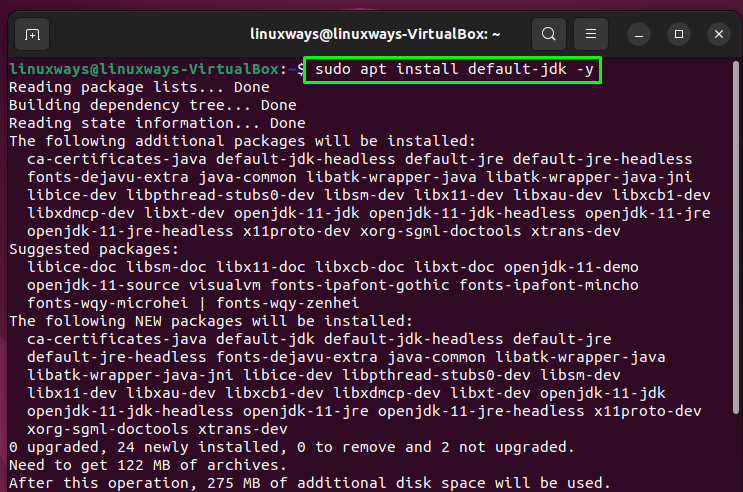
Task: Open a new terminal tab
Action: click(x=32, y=34)
